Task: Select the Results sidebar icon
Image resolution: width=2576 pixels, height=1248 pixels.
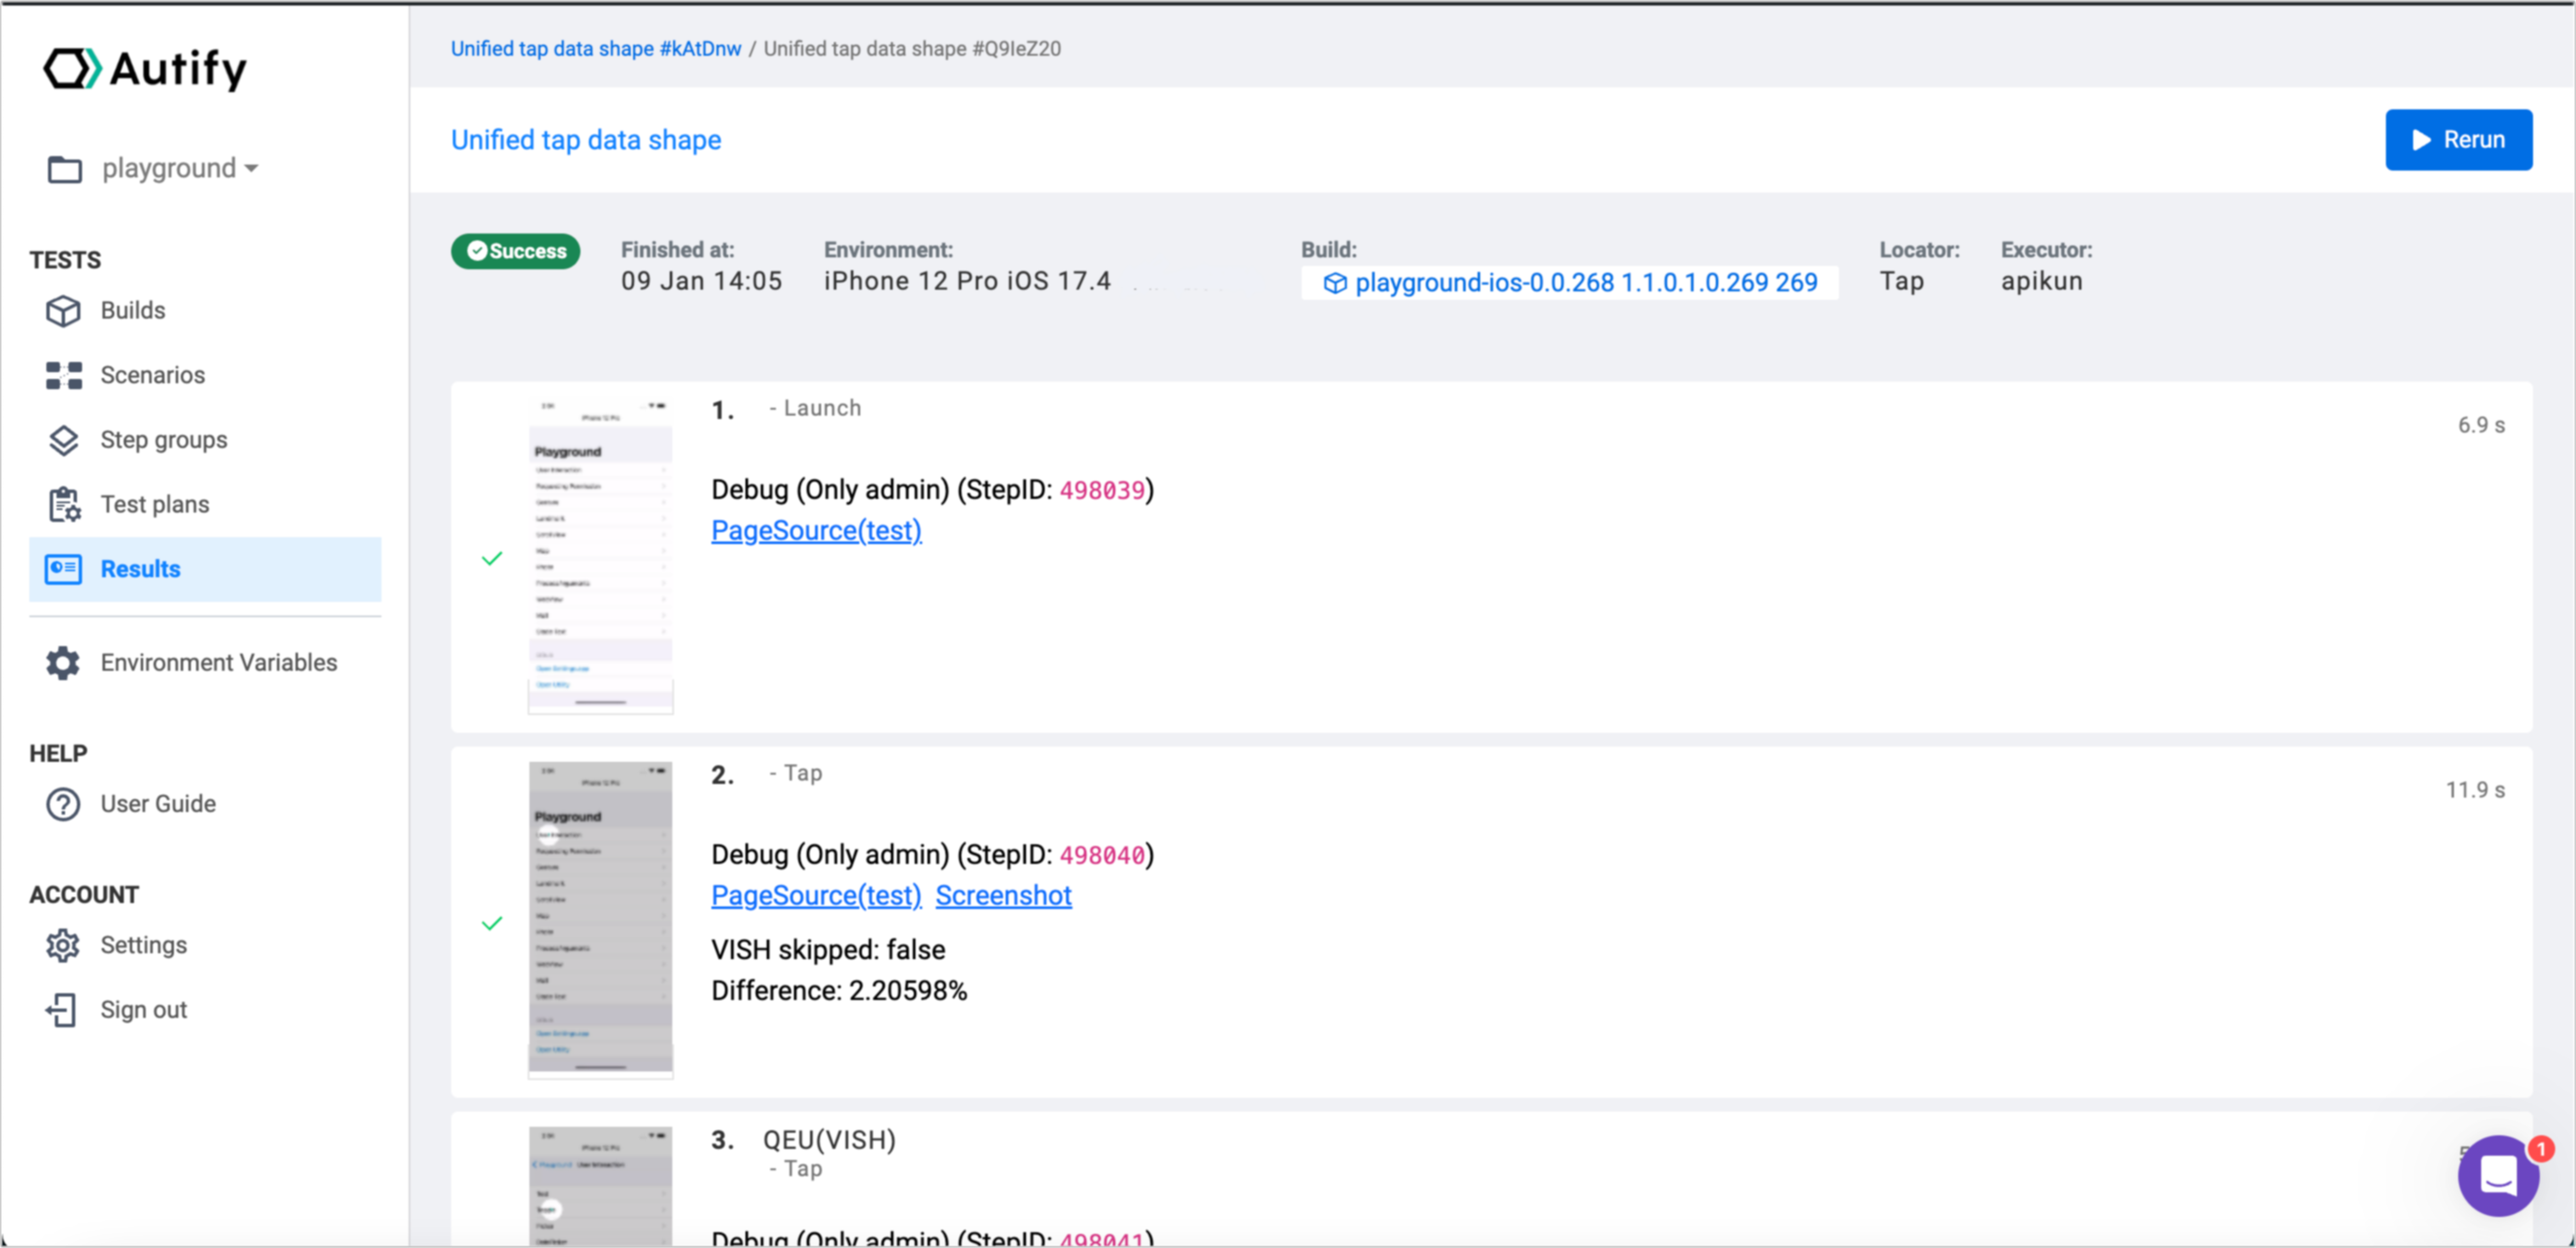Action: pos(63,568)
